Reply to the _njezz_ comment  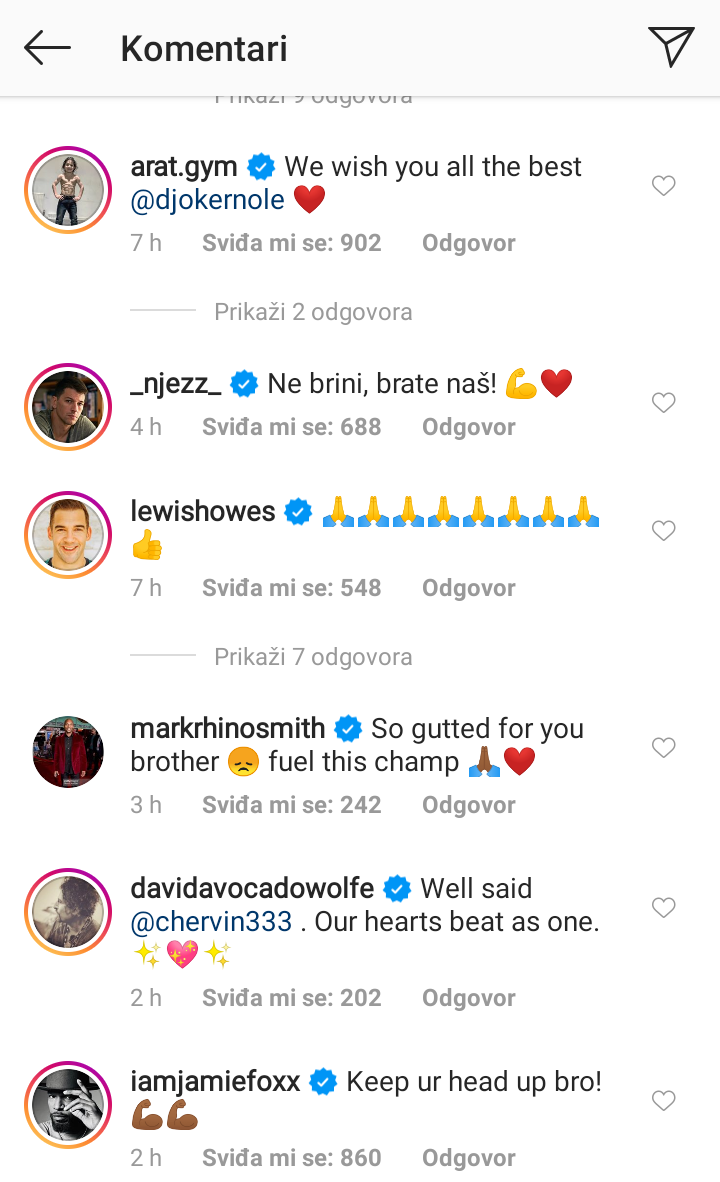tap(468, 427)
